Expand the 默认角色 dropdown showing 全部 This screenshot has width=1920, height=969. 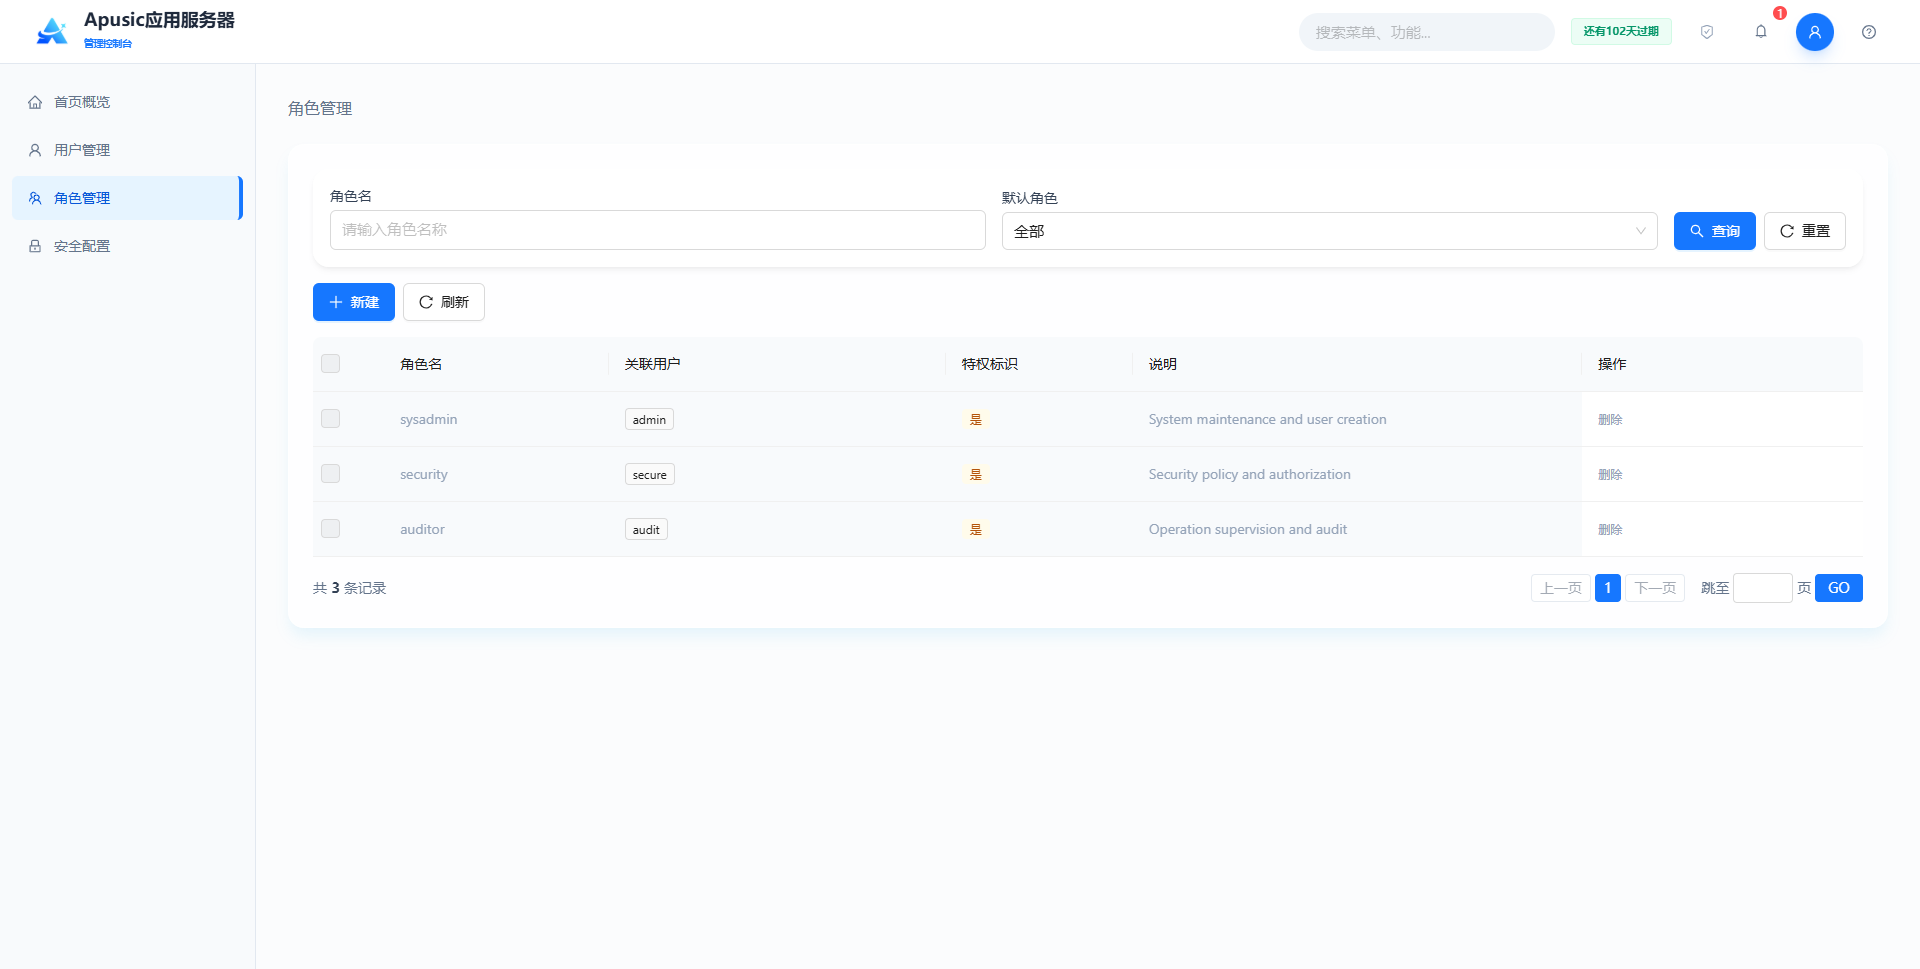pyautogui.click(x=1330, y=231)
